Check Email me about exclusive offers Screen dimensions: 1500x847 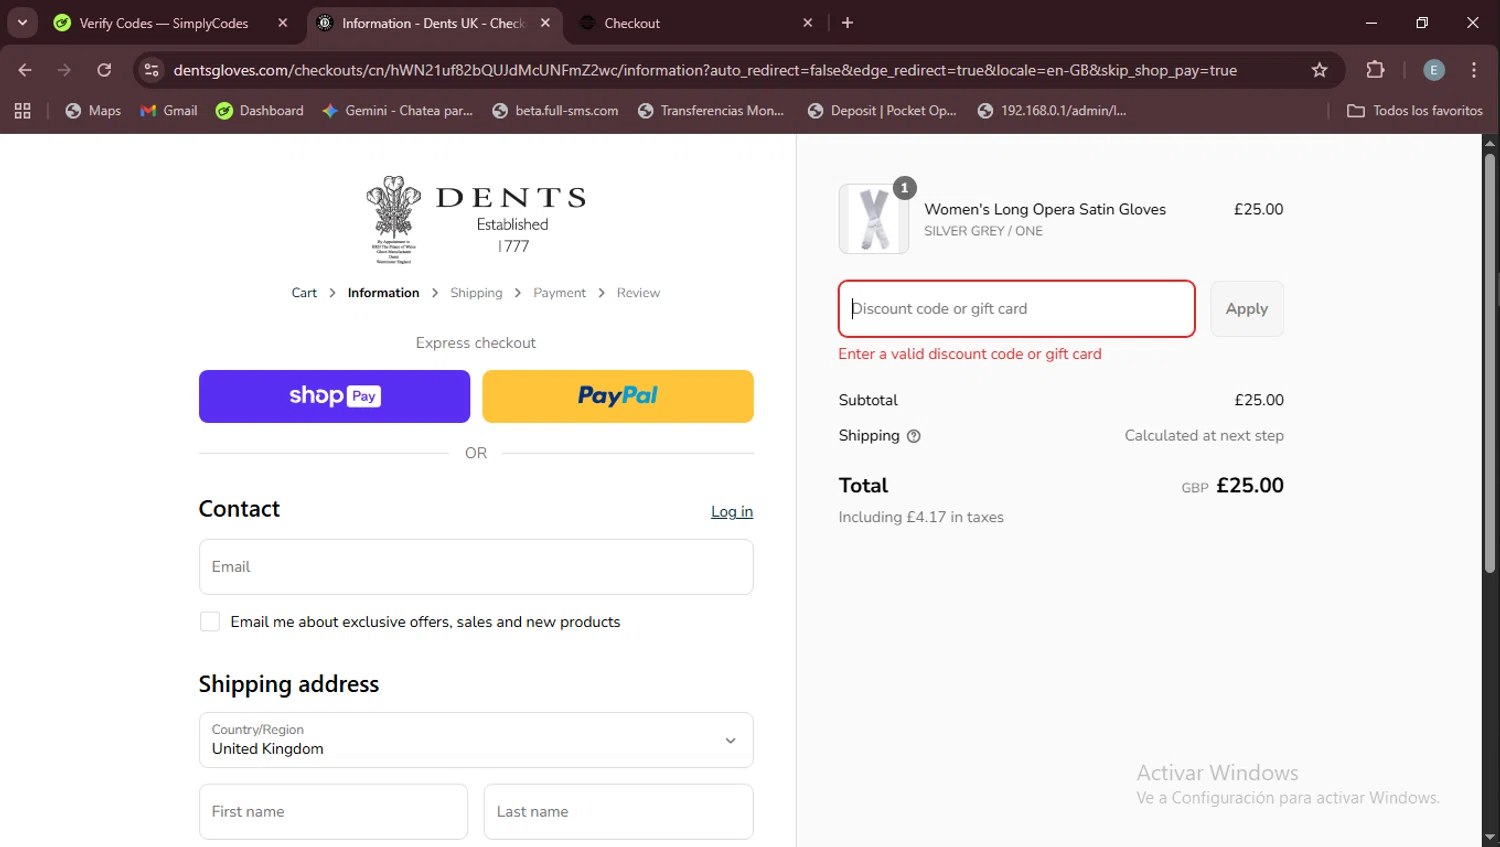(210, 622)
